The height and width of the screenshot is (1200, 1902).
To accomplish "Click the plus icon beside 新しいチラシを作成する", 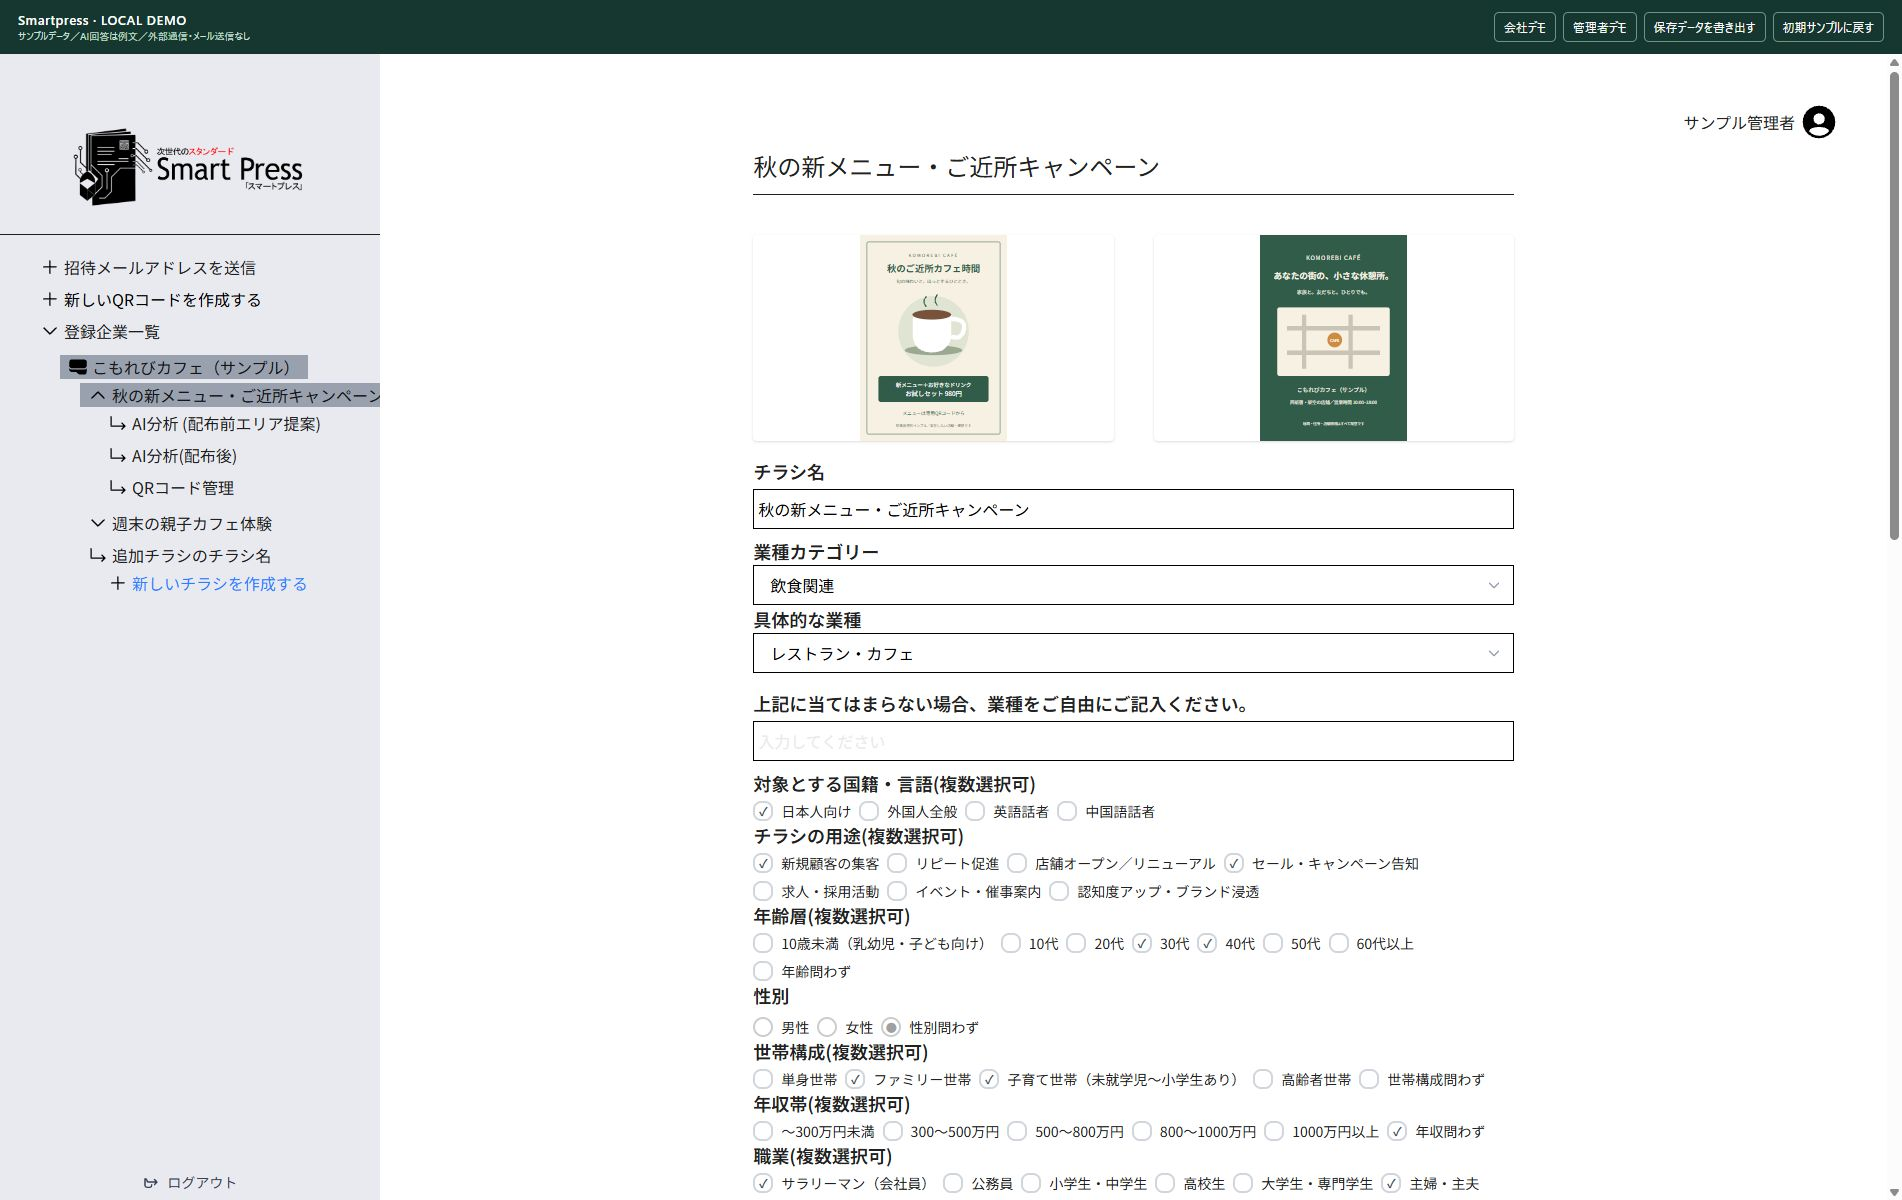I will [x=117, y=583].
